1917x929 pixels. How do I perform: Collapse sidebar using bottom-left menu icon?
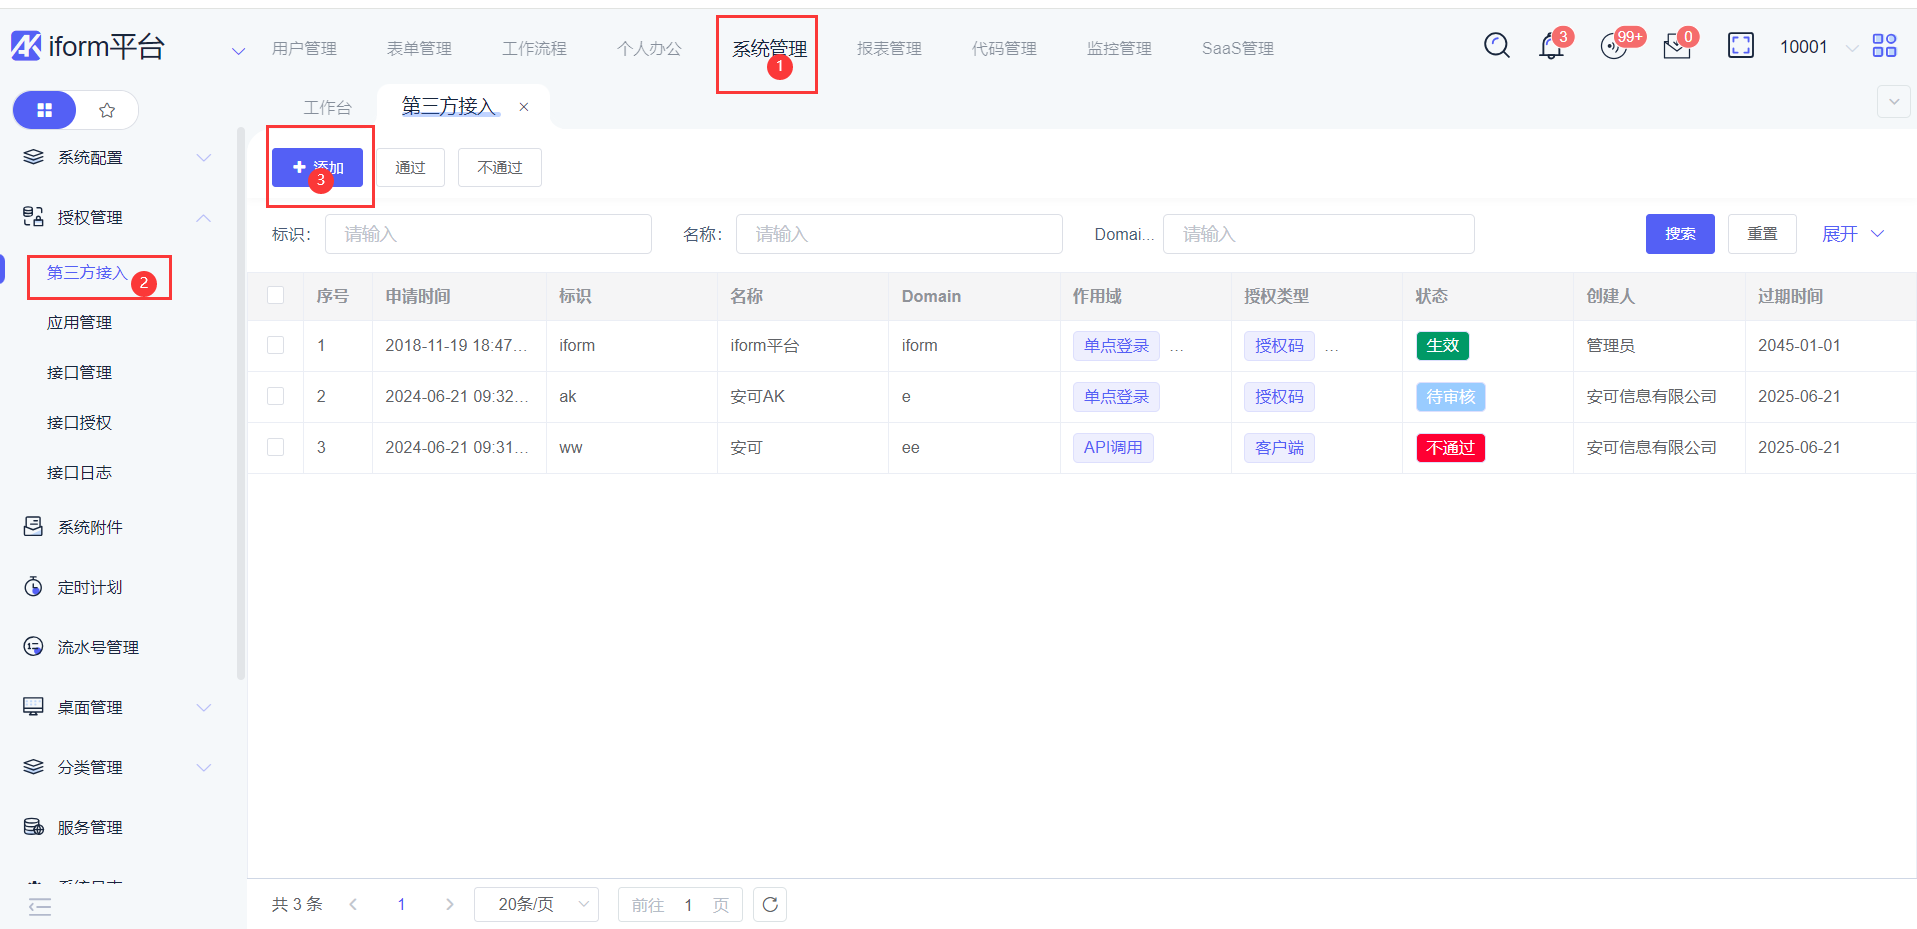click(40, 906)
